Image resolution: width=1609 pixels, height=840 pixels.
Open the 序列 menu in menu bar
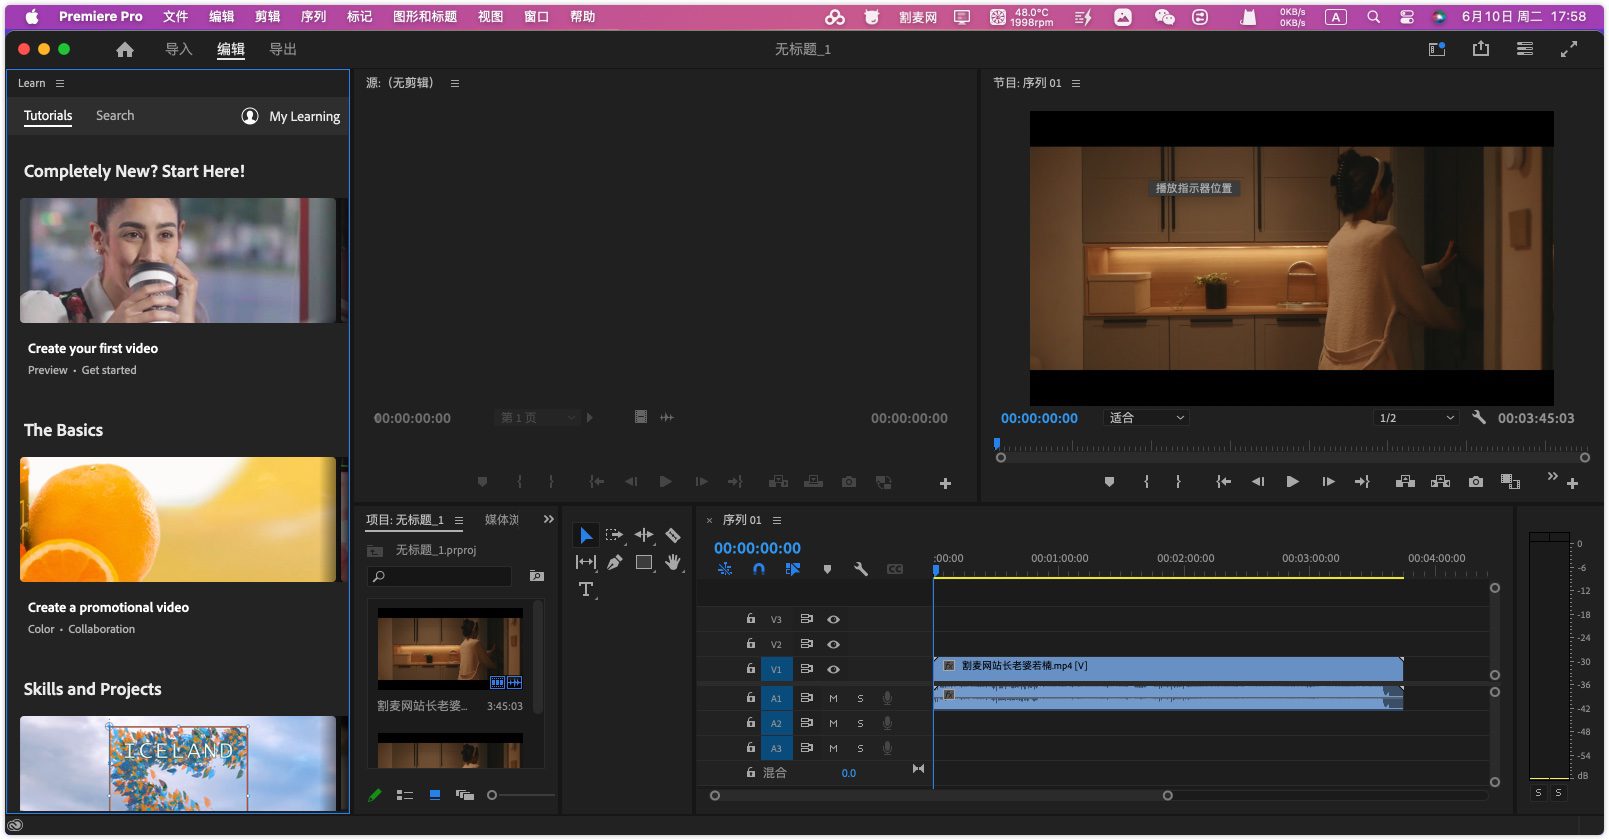313,17
